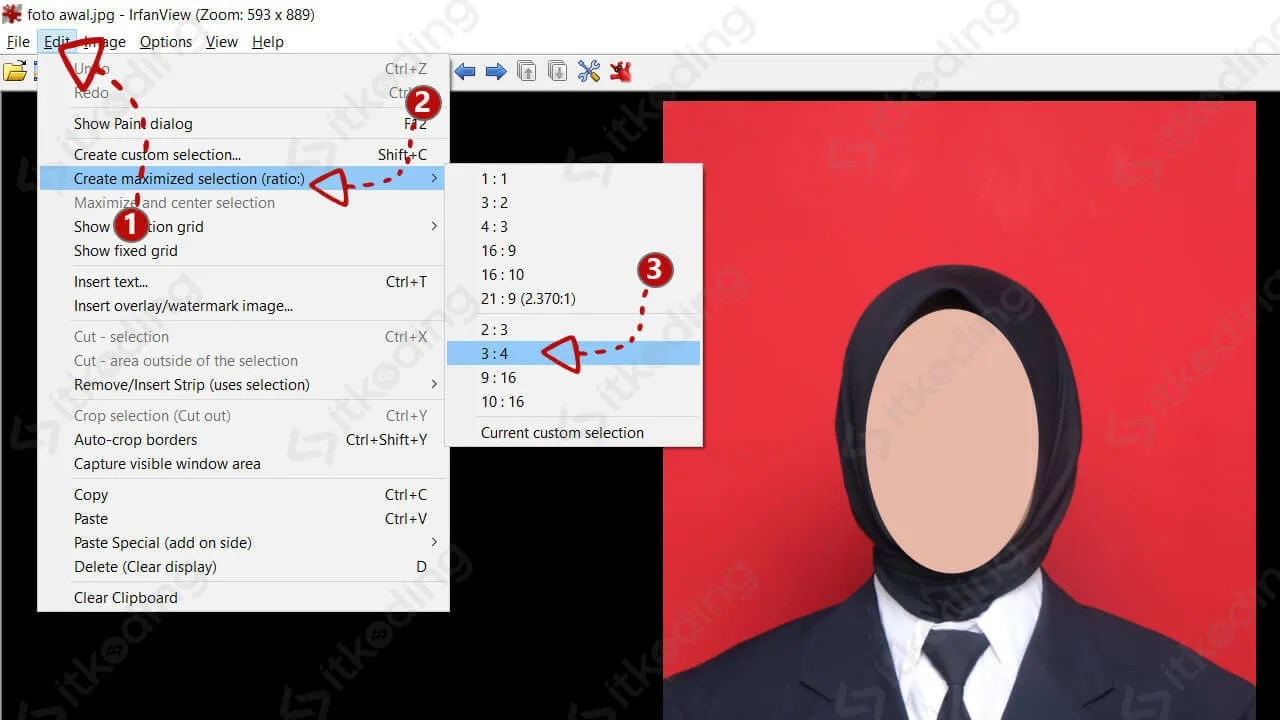The width and height of the screenshot is (1280, 720).
Task: Click the IrfanView title bar app icon
Action: (x=12, y=14)
